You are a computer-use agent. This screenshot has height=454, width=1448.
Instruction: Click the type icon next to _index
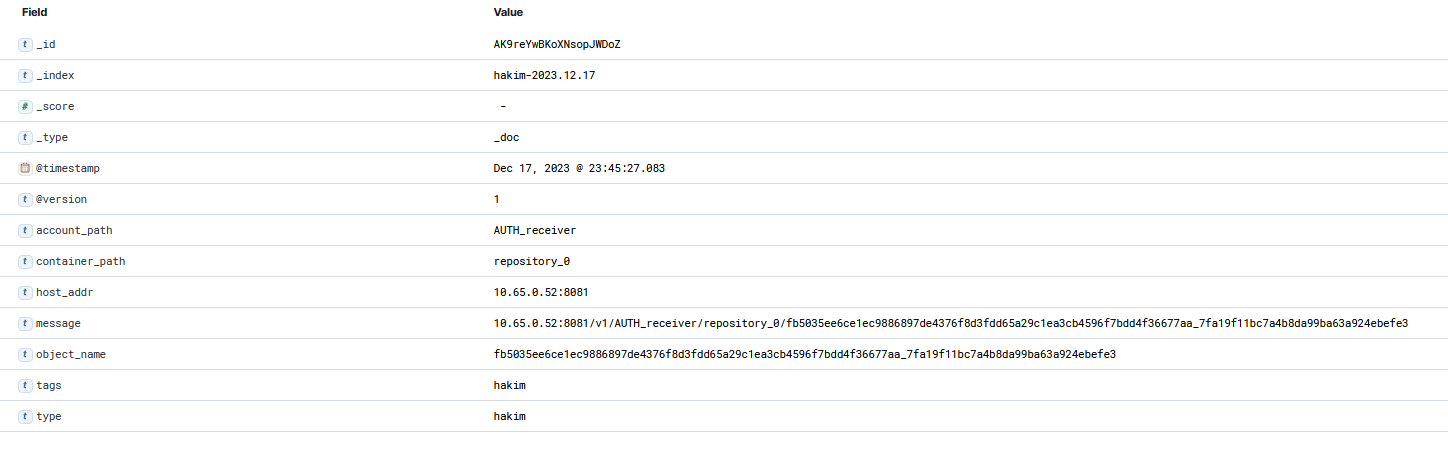(x=25, y=76)
